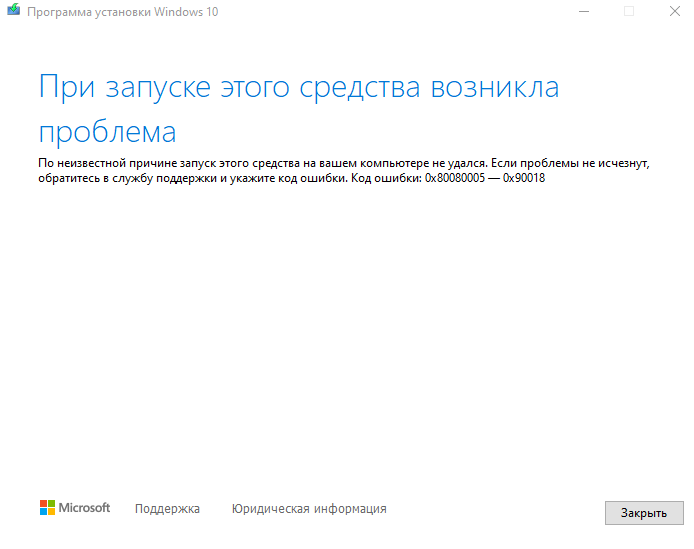Click the error code 0x80080005 — 0x90018 text
Screen dimensions: 694x549
click(485, 178)
